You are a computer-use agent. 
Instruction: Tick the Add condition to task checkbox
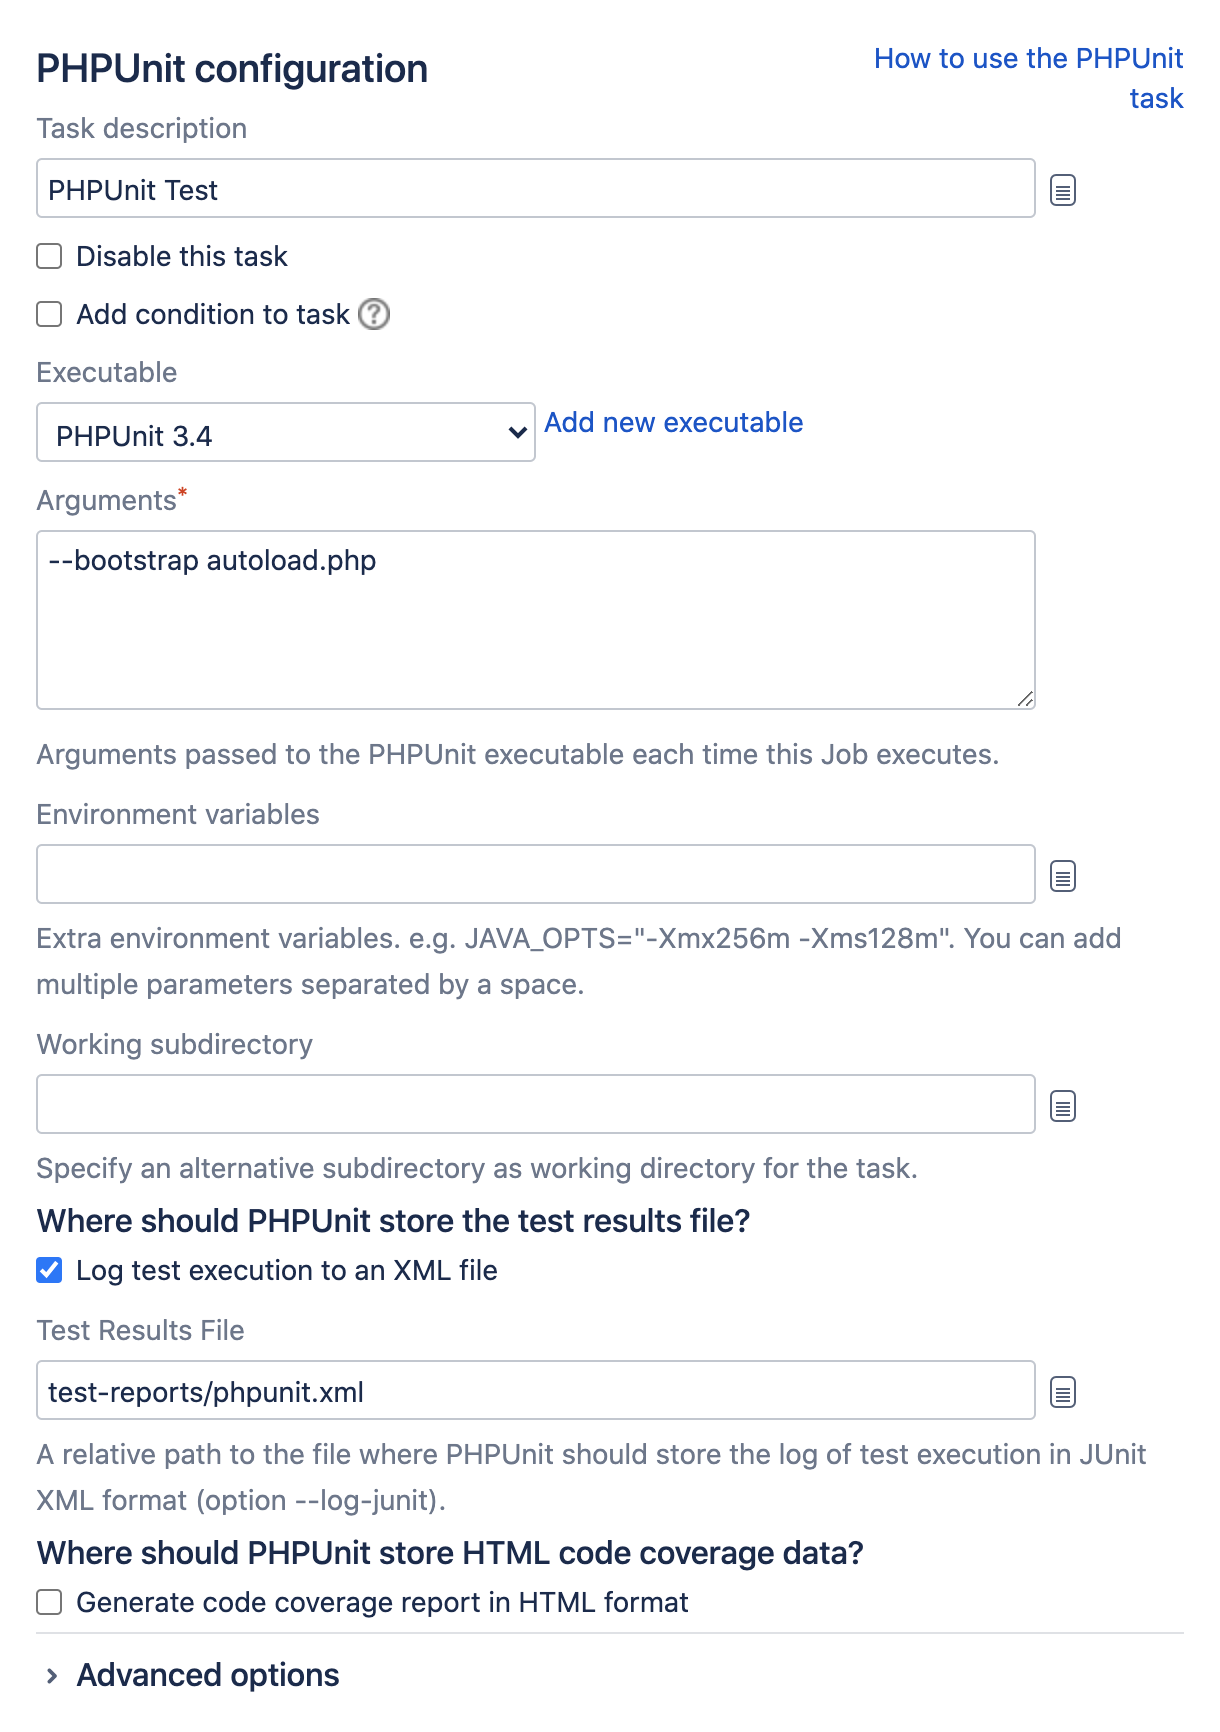pyautogui.click(x=49, y=315)
